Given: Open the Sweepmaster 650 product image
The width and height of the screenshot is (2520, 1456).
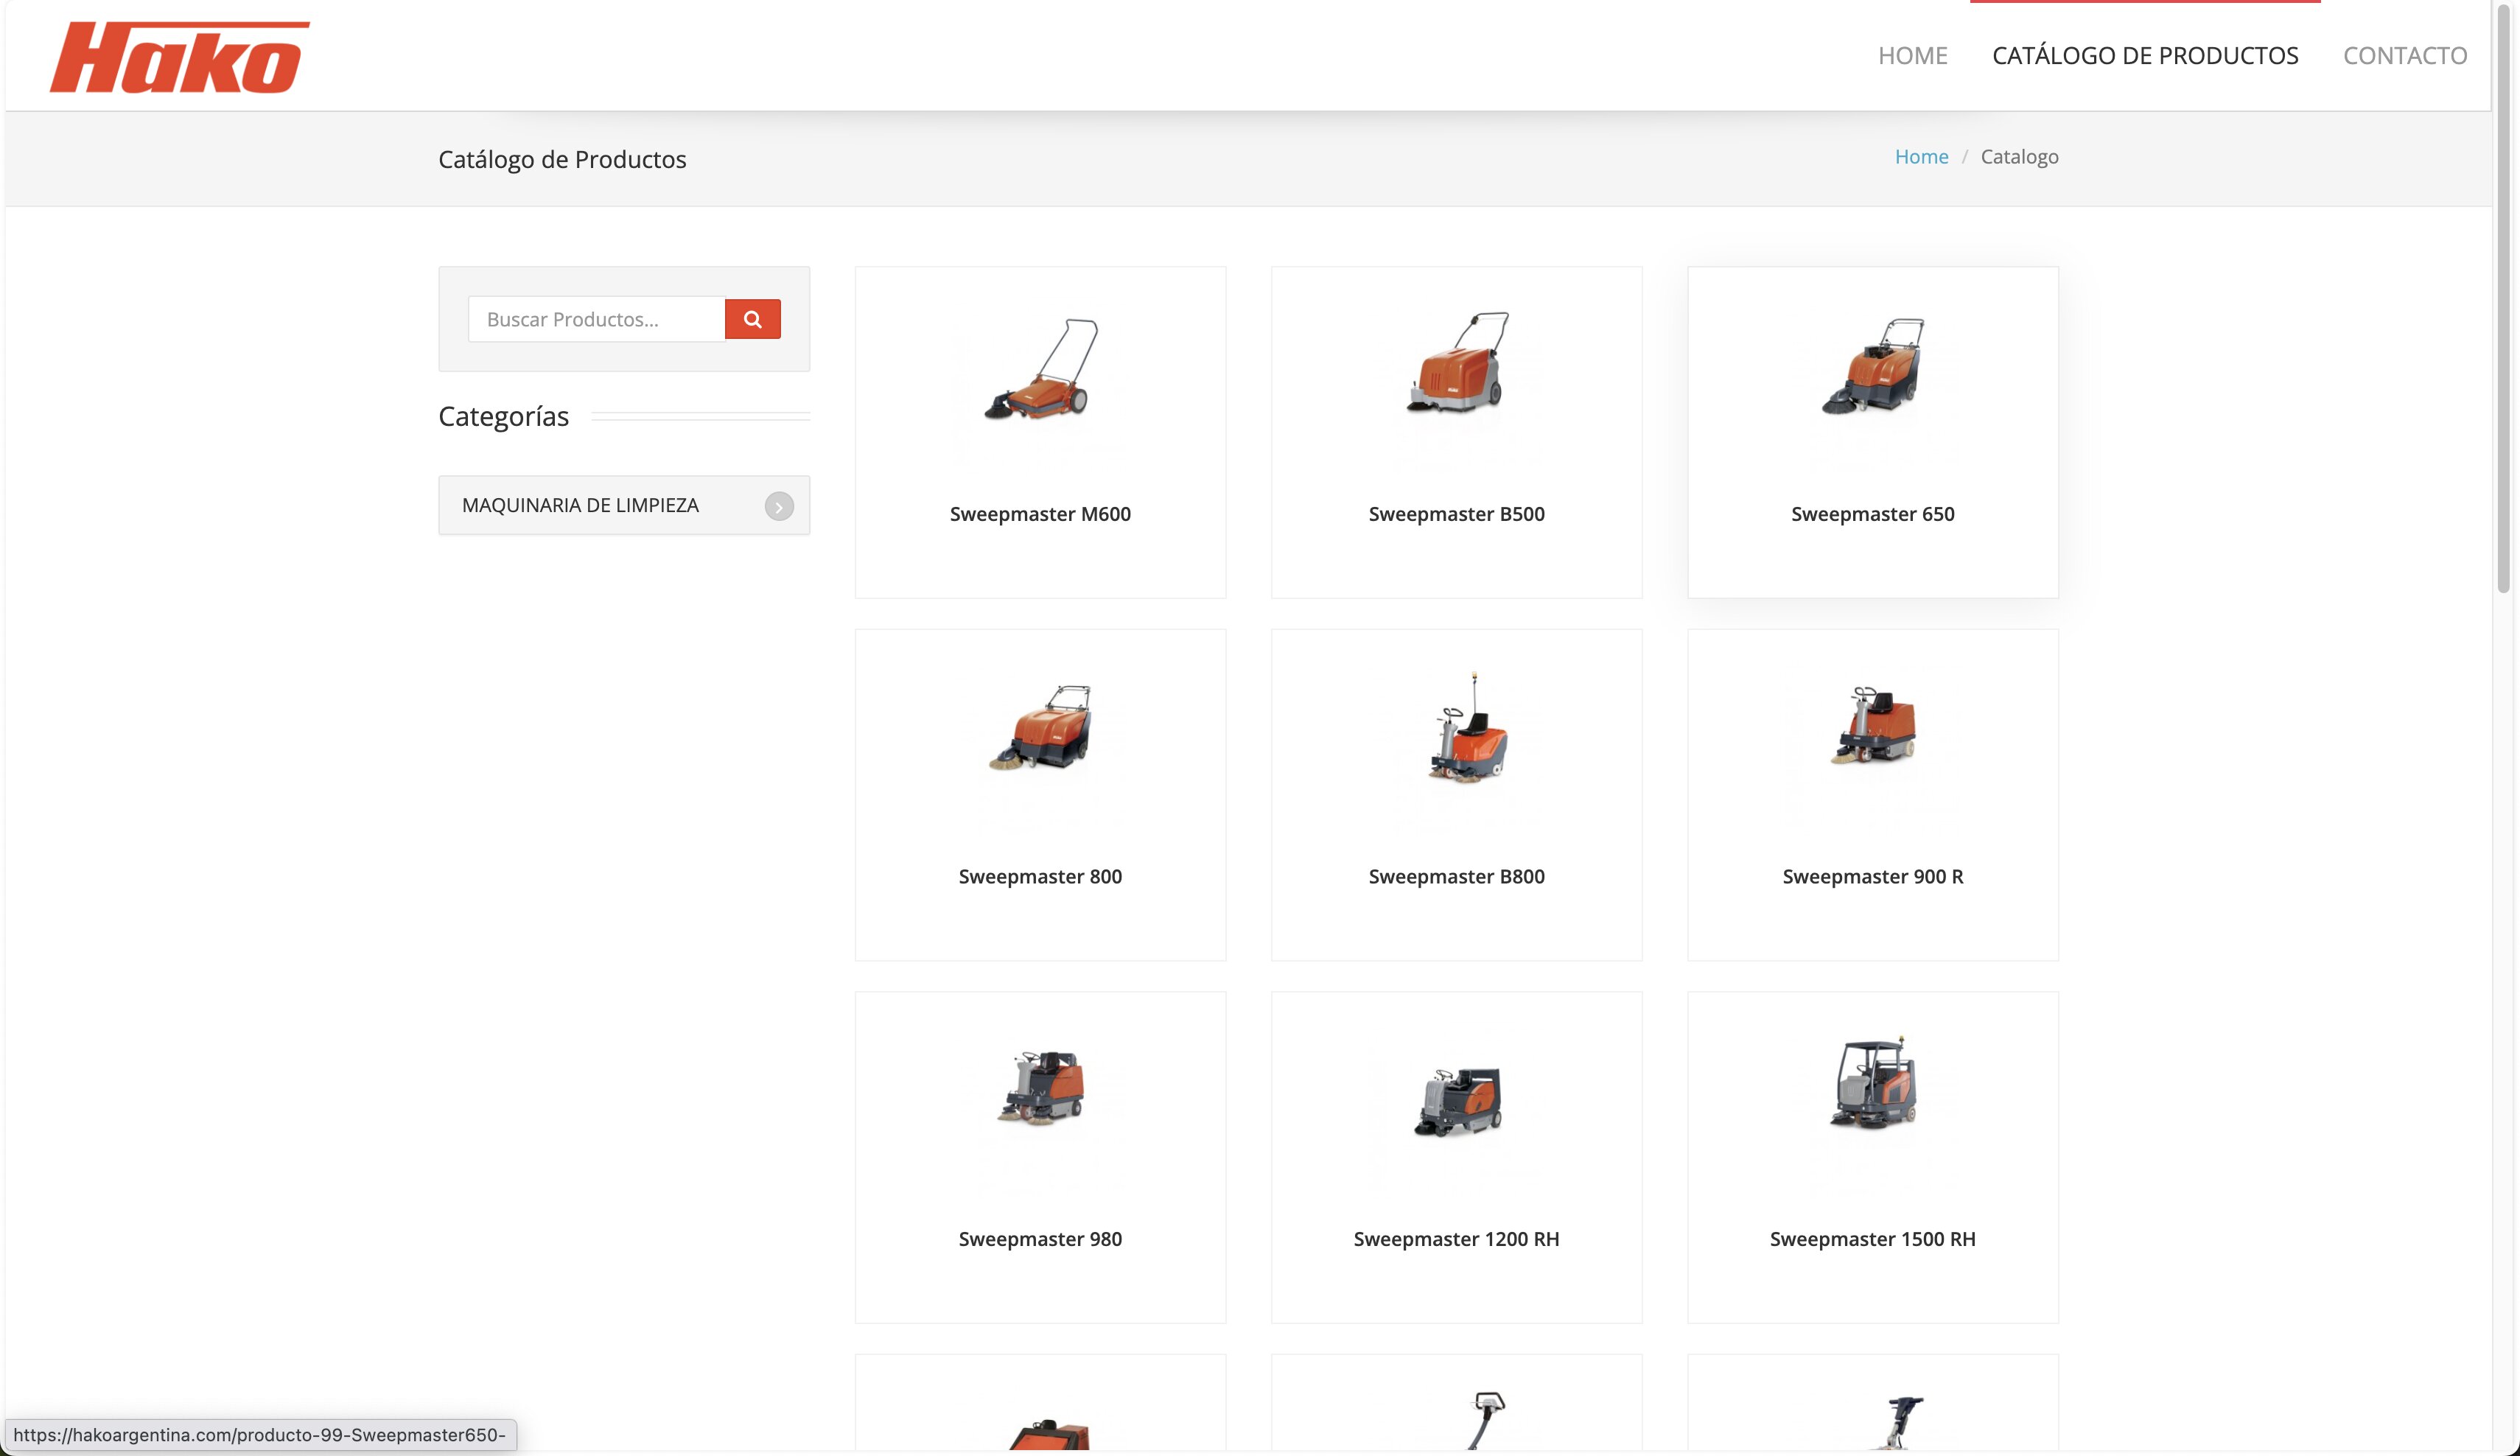Looking at the screenshot, I should click(1872, 366).
